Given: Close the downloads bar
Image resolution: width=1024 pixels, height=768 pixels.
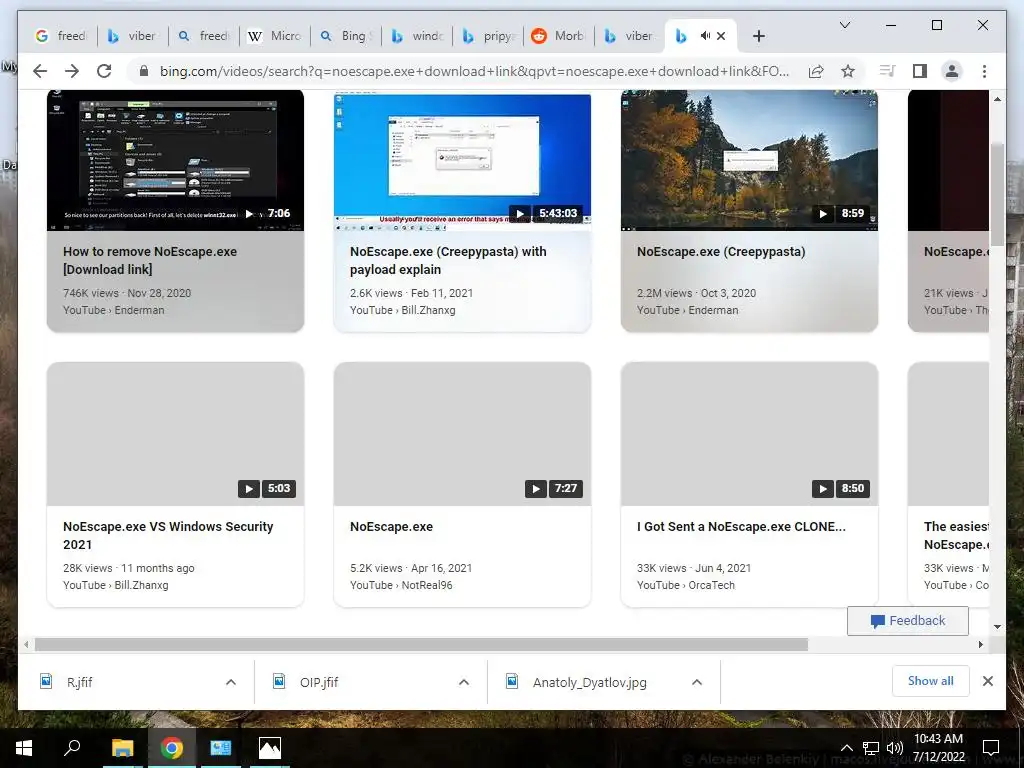Looking at the screenshot, I should click(988, 681).
